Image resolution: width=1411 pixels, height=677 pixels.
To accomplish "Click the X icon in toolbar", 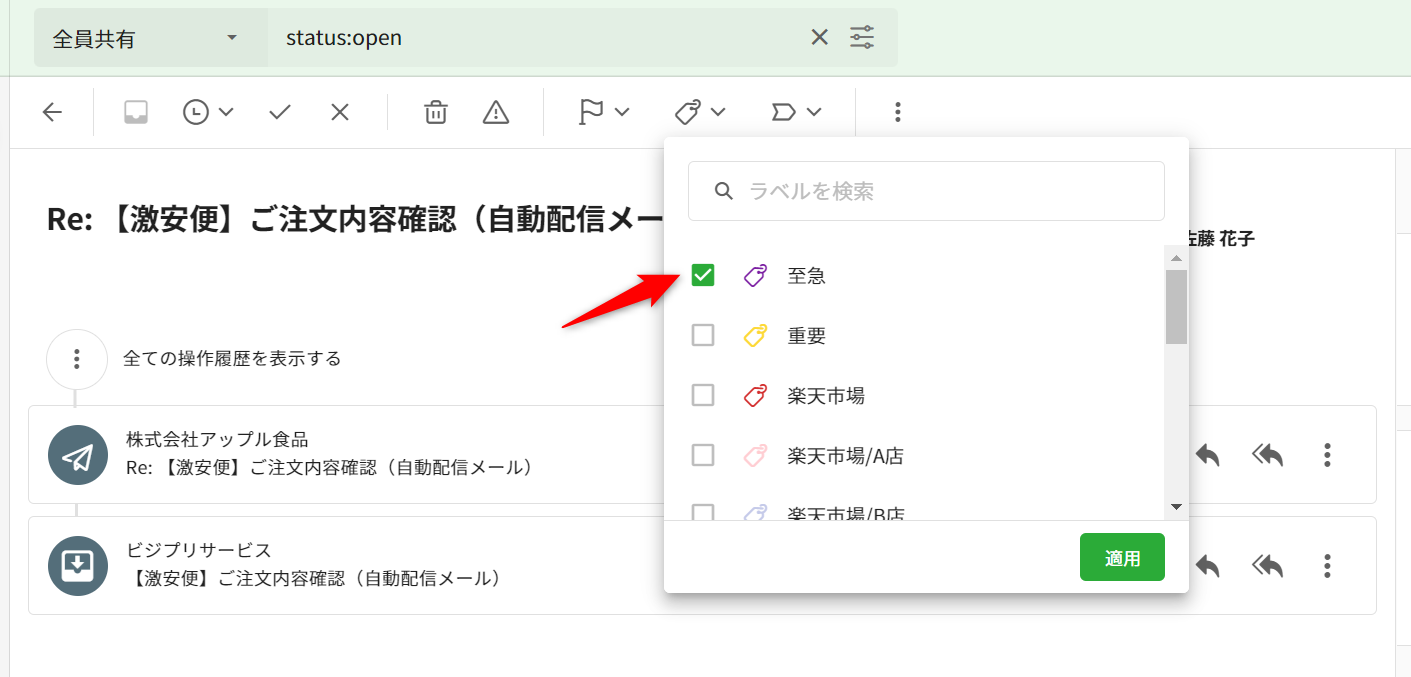I will click(x=340, y=113).
